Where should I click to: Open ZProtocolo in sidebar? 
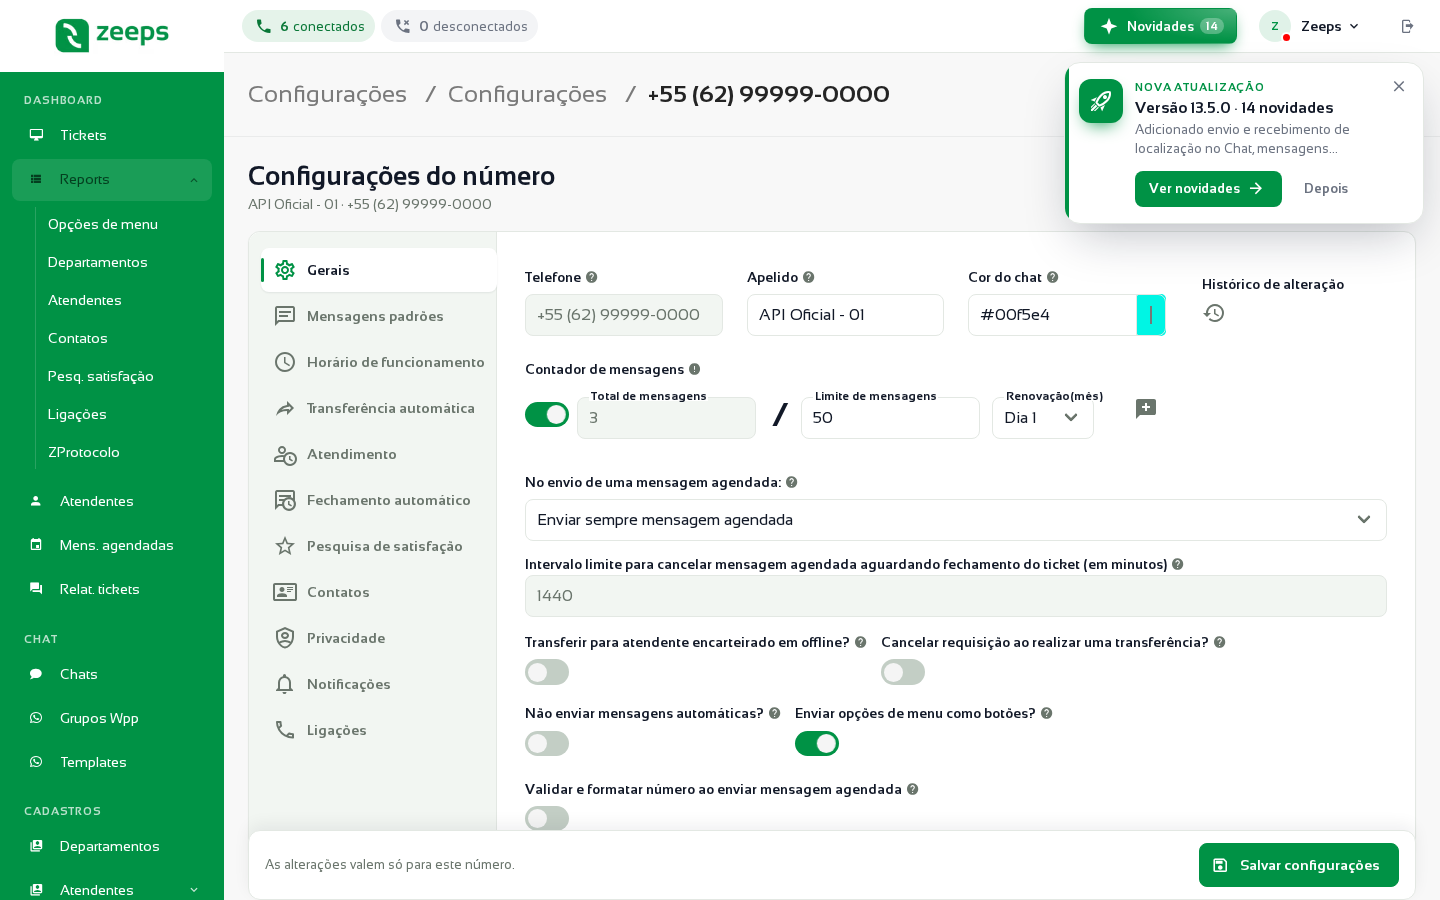point(84,452)
